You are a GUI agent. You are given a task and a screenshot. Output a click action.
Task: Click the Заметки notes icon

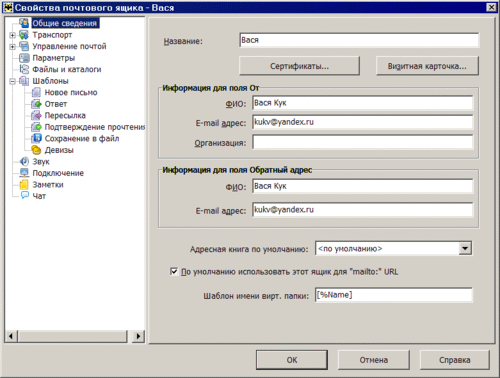[24, 184]
